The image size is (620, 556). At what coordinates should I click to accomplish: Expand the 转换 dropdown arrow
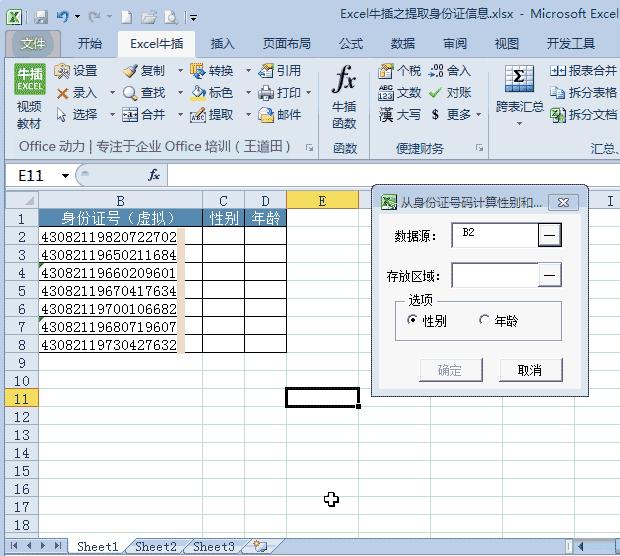pos(249,71)
